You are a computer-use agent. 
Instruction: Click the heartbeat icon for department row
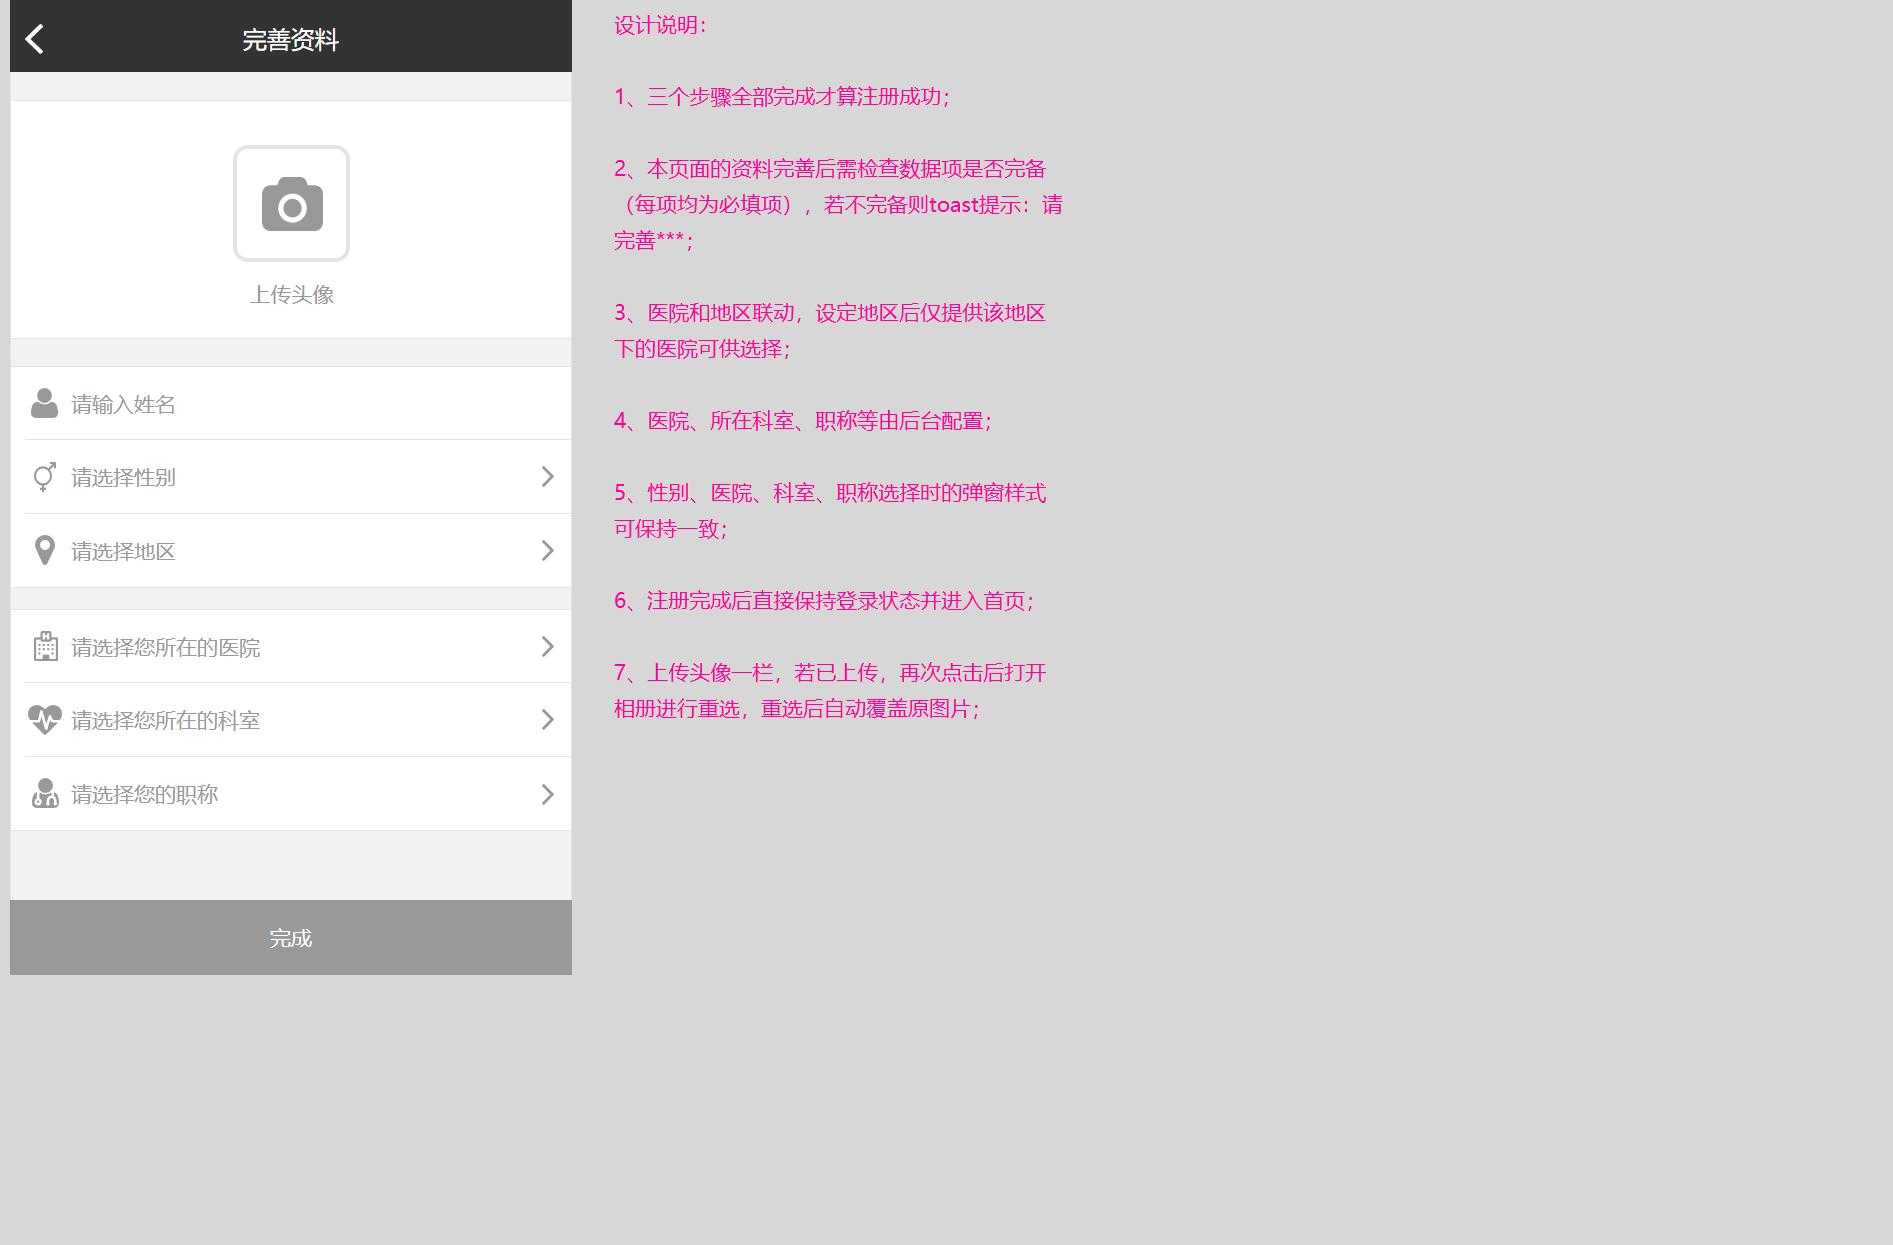click(44, 719)
